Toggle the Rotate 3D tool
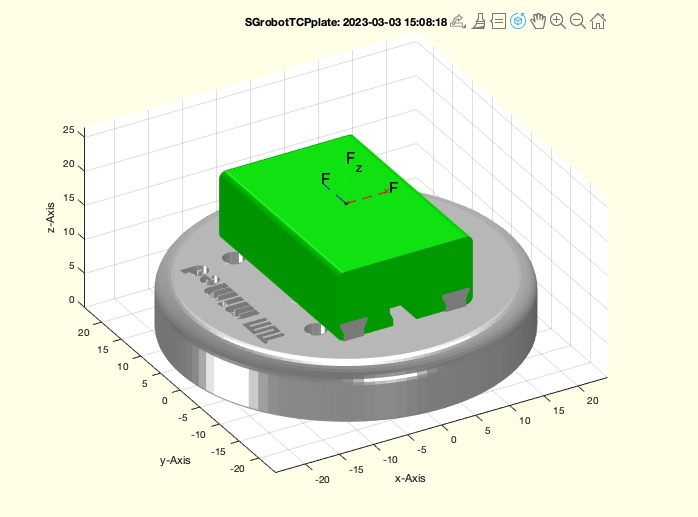 pyautogui.click(x=518, y=20)
